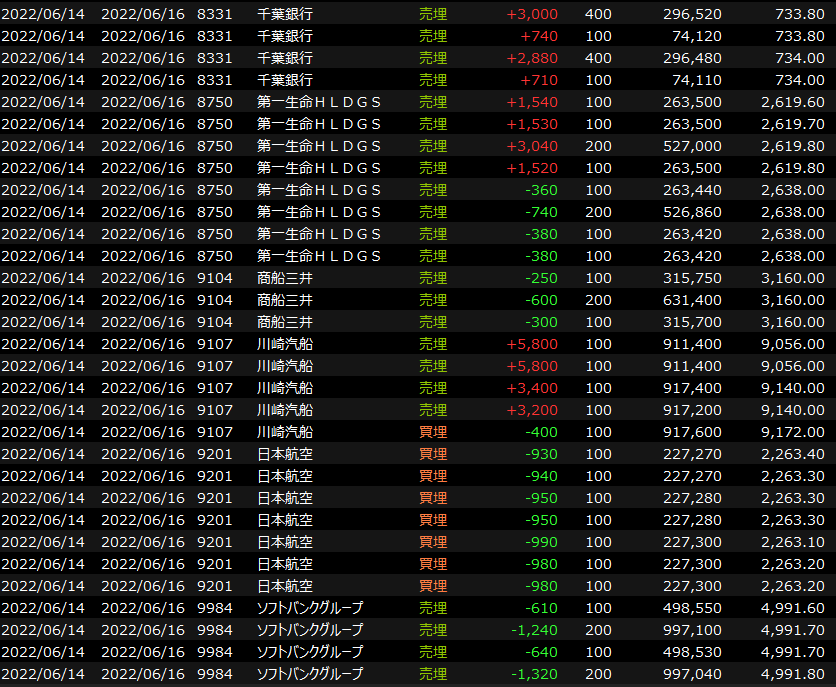Click the +3,000 profit cell for 千葉銀行
The width and height of the screenshot is (836, 687).
532,14
